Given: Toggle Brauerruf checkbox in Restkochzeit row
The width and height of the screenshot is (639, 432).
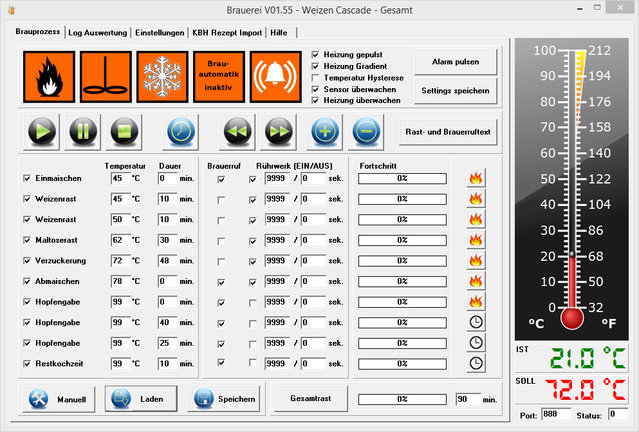Looking at the screenshot, I should pos(221,362).
